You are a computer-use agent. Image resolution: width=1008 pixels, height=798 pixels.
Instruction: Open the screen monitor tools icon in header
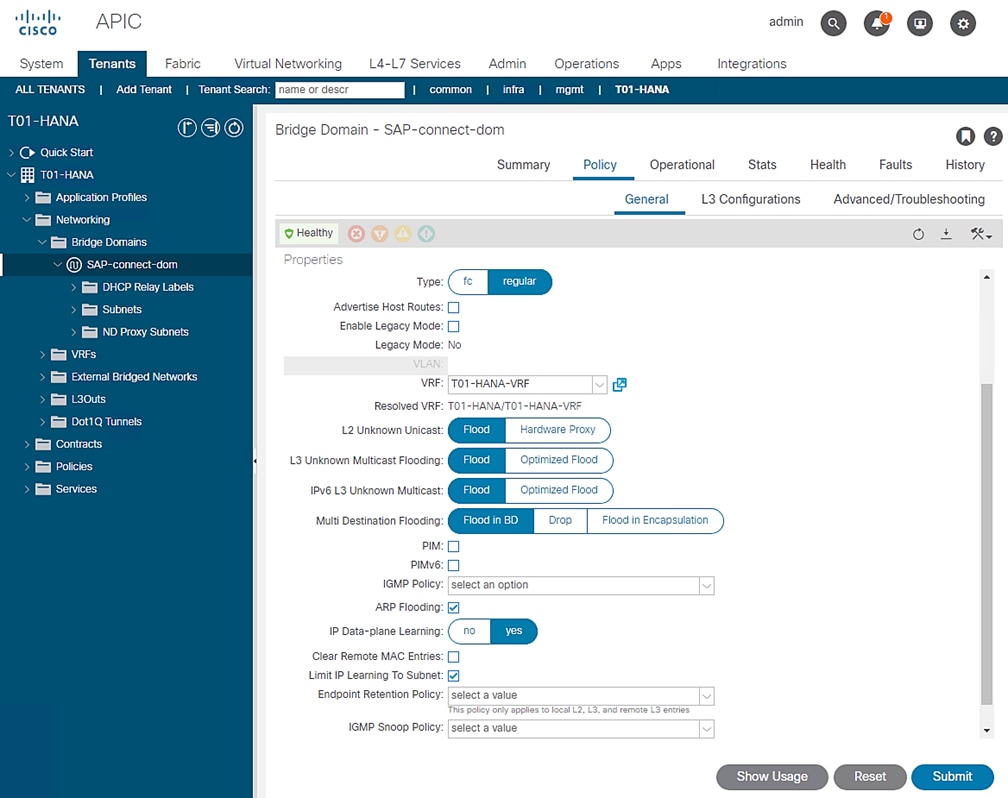[919, 24]
